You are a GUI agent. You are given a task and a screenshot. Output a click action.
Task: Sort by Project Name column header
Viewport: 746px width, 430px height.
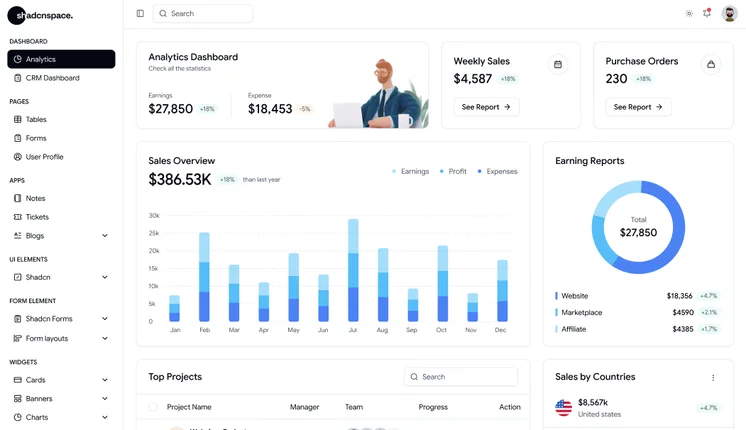coord(189,407)
